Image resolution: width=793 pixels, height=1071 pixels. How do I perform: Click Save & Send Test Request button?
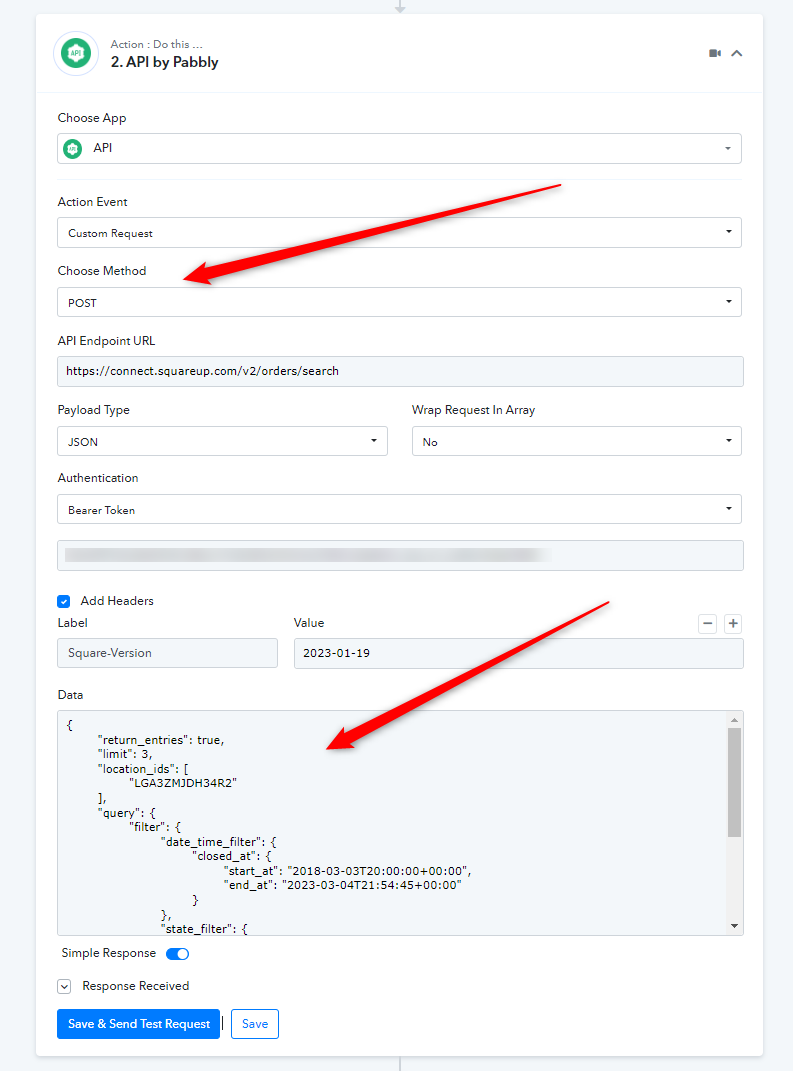point(139,1024)
